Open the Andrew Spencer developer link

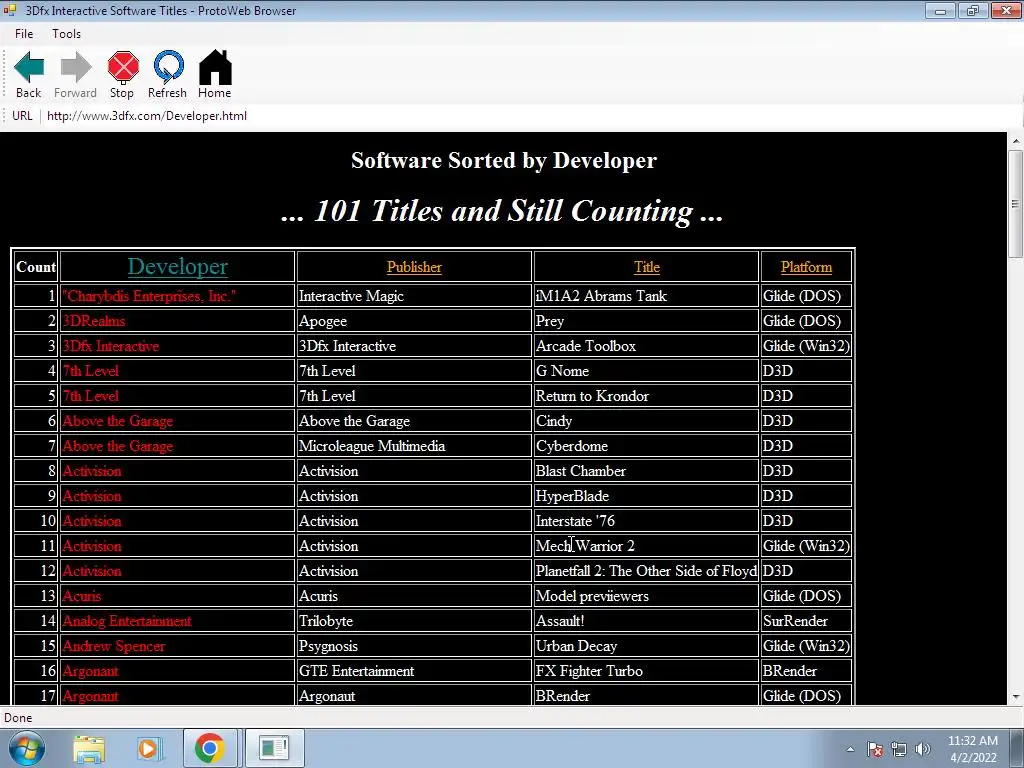tap(114, 646)
